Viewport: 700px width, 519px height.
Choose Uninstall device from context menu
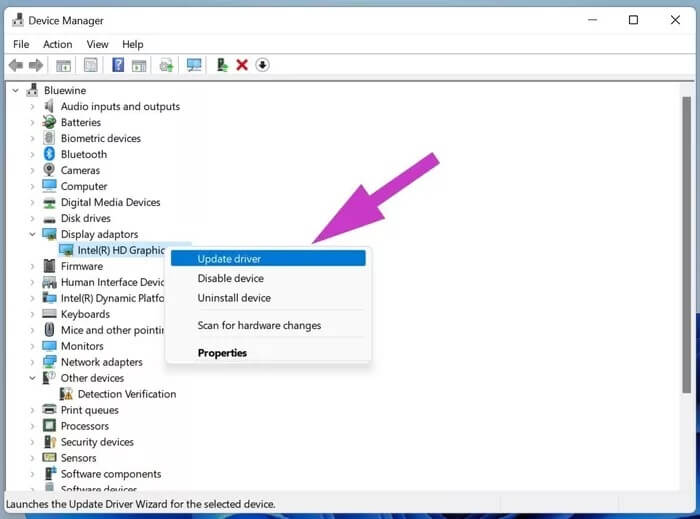(268, 298)
